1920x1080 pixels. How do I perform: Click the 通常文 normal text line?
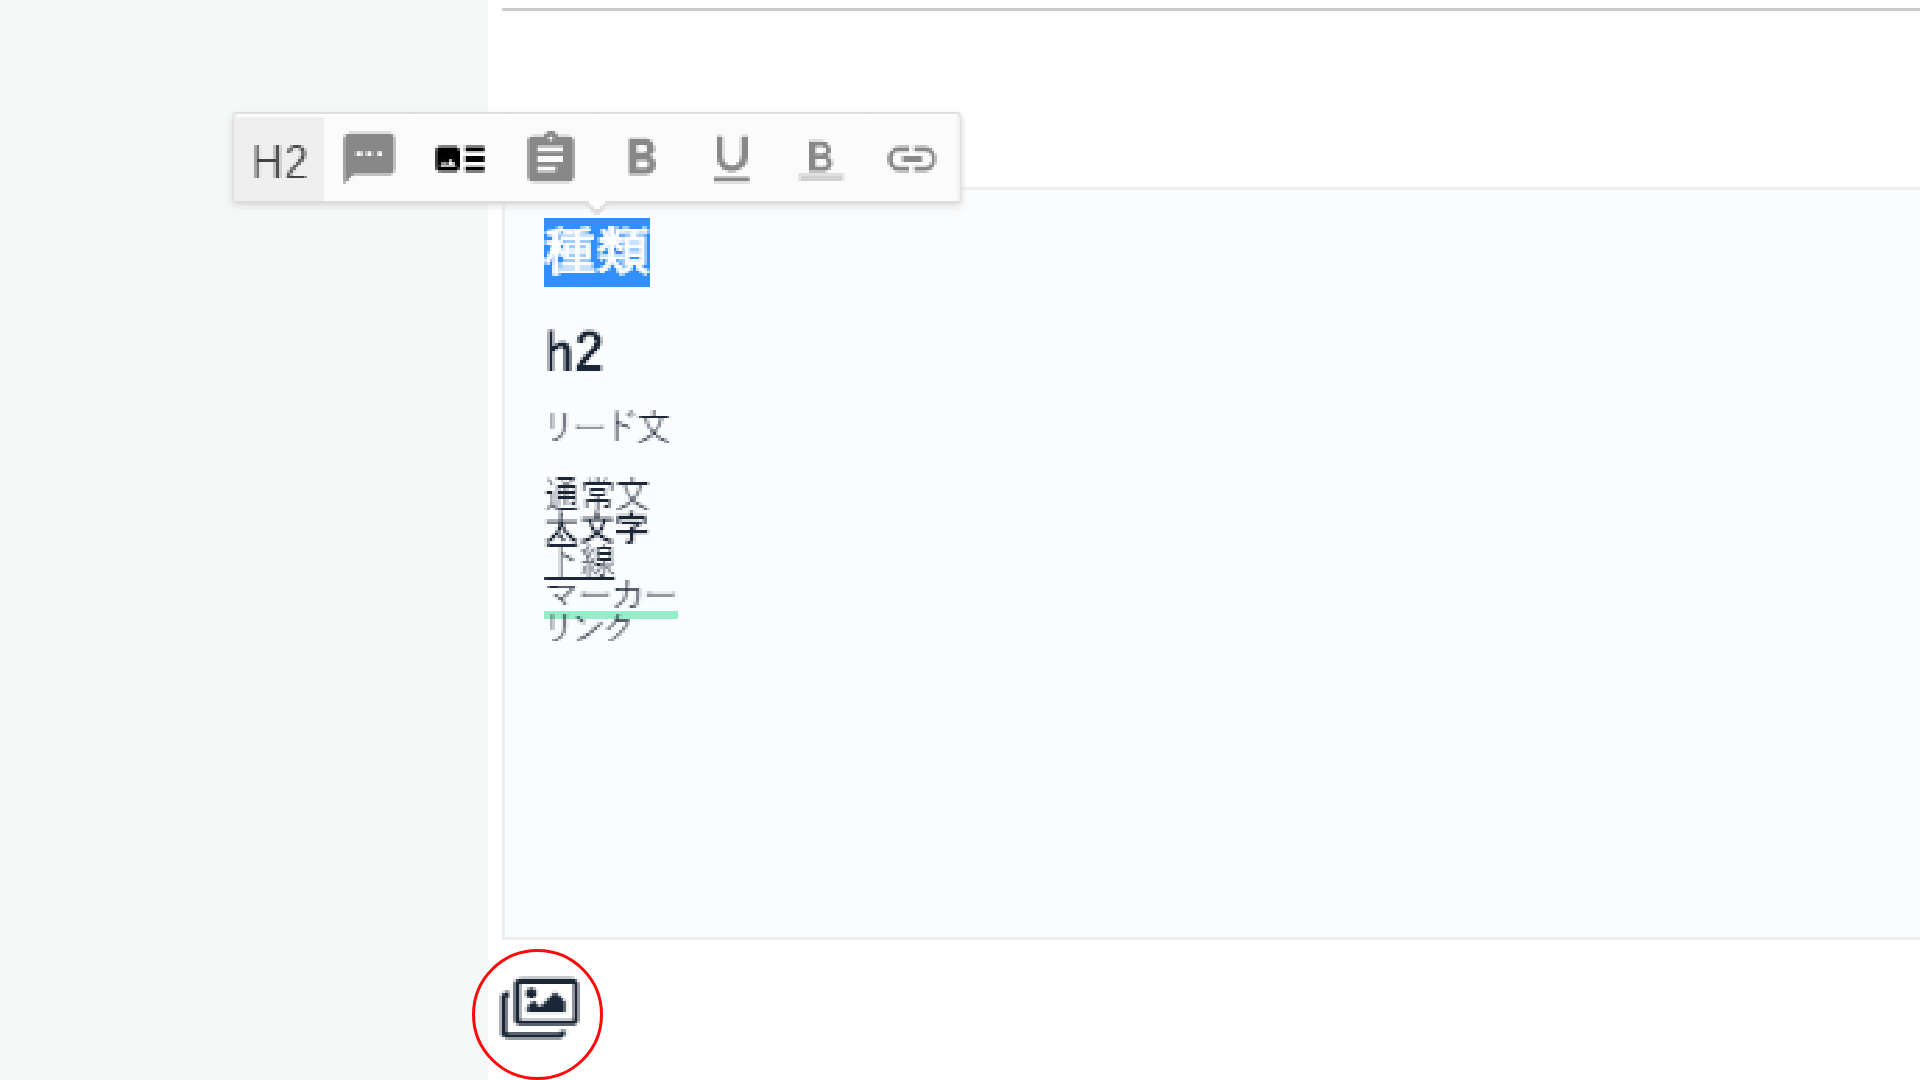tap(597, 492)
